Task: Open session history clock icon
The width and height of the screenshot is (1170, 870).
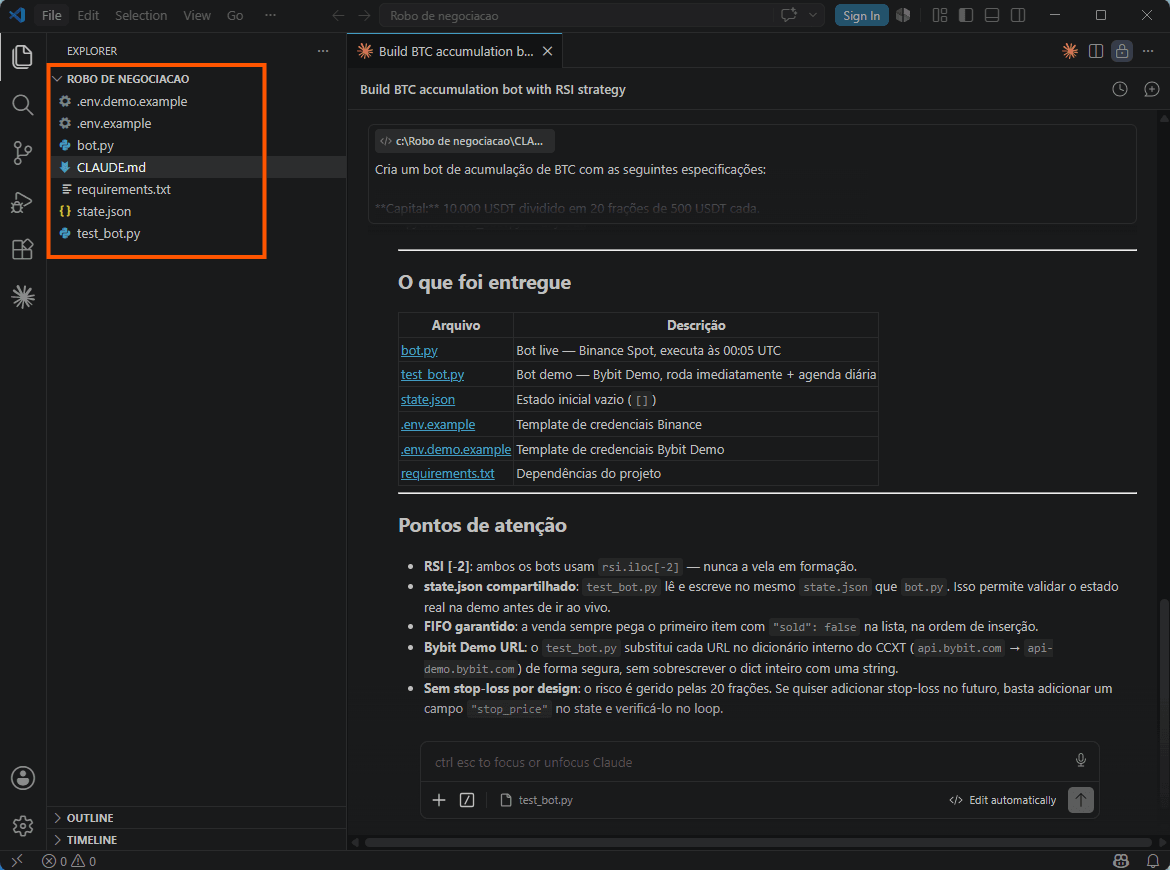Action: (1119, 90)
